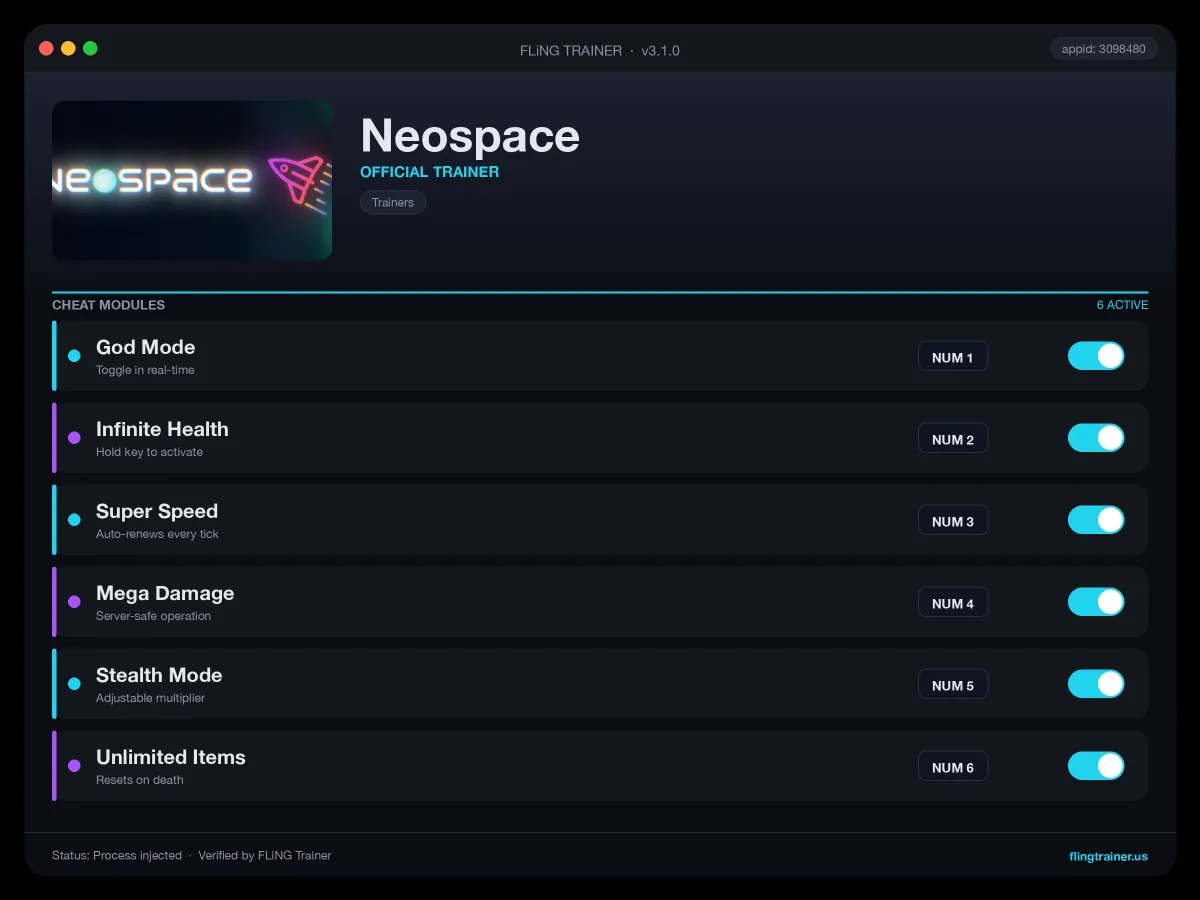Toggle off Super Speed cheat
The height and width of the screenshot is (900, 1200).
1096,520
